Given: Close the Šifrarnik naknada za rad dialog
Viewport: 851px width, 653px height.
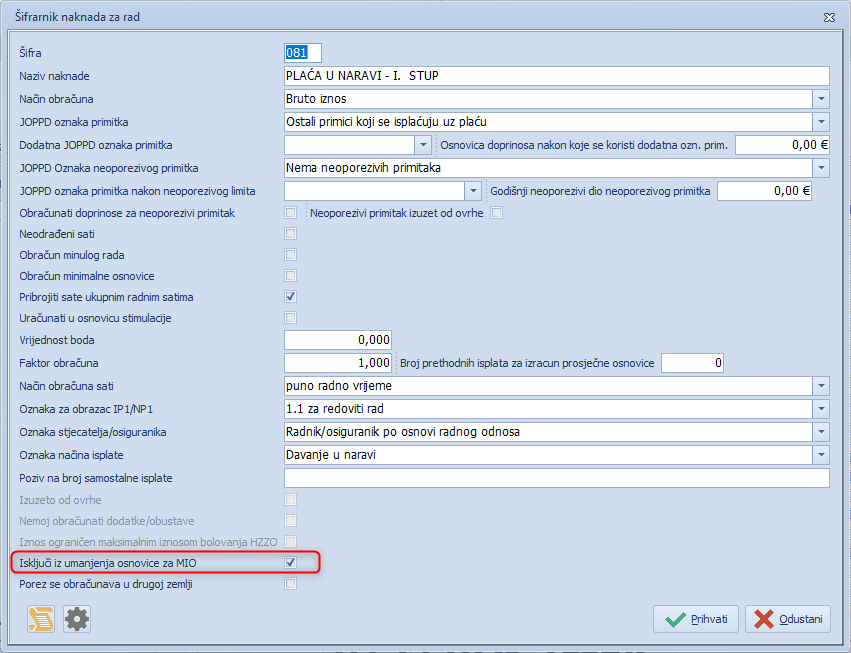Looking at the screenshot, I should click(829, 17).
